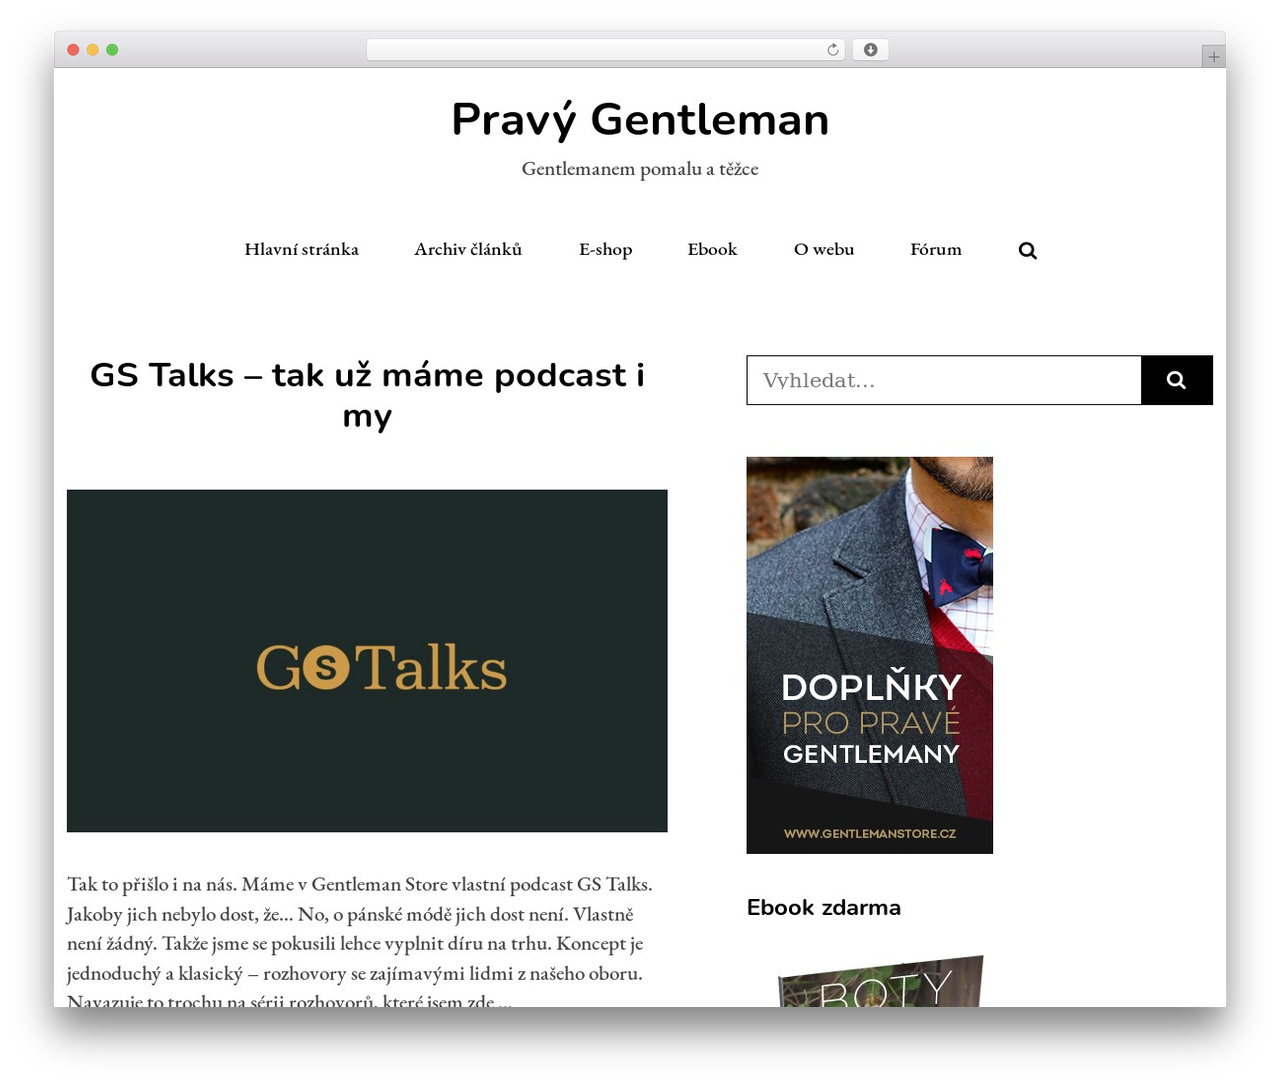Viewport: 1280px width, 1084px height.
Task: Click the search magnifier icon in navigation menu
Action: click(1027, 251)
